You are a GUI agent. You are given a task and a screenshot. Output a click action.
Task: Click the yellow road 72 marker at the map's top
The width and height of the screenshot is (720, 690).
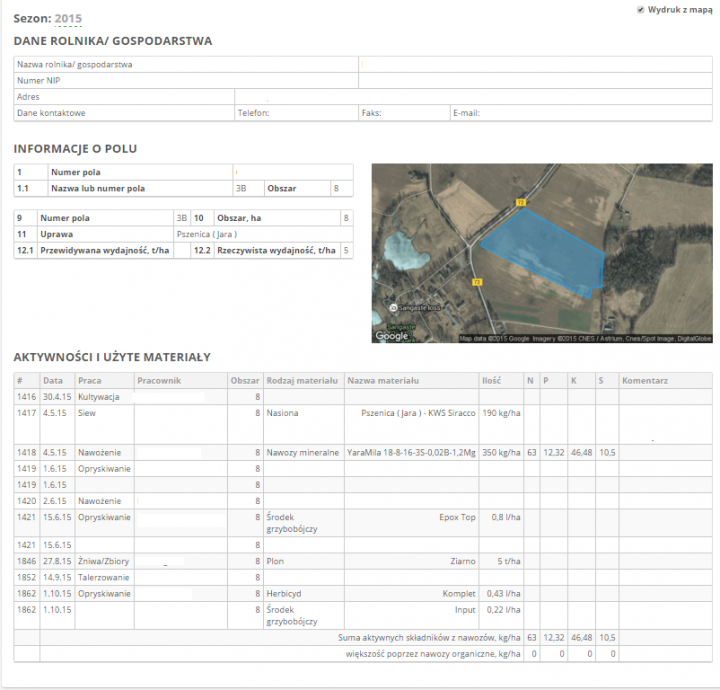click(x=520, y=202)
